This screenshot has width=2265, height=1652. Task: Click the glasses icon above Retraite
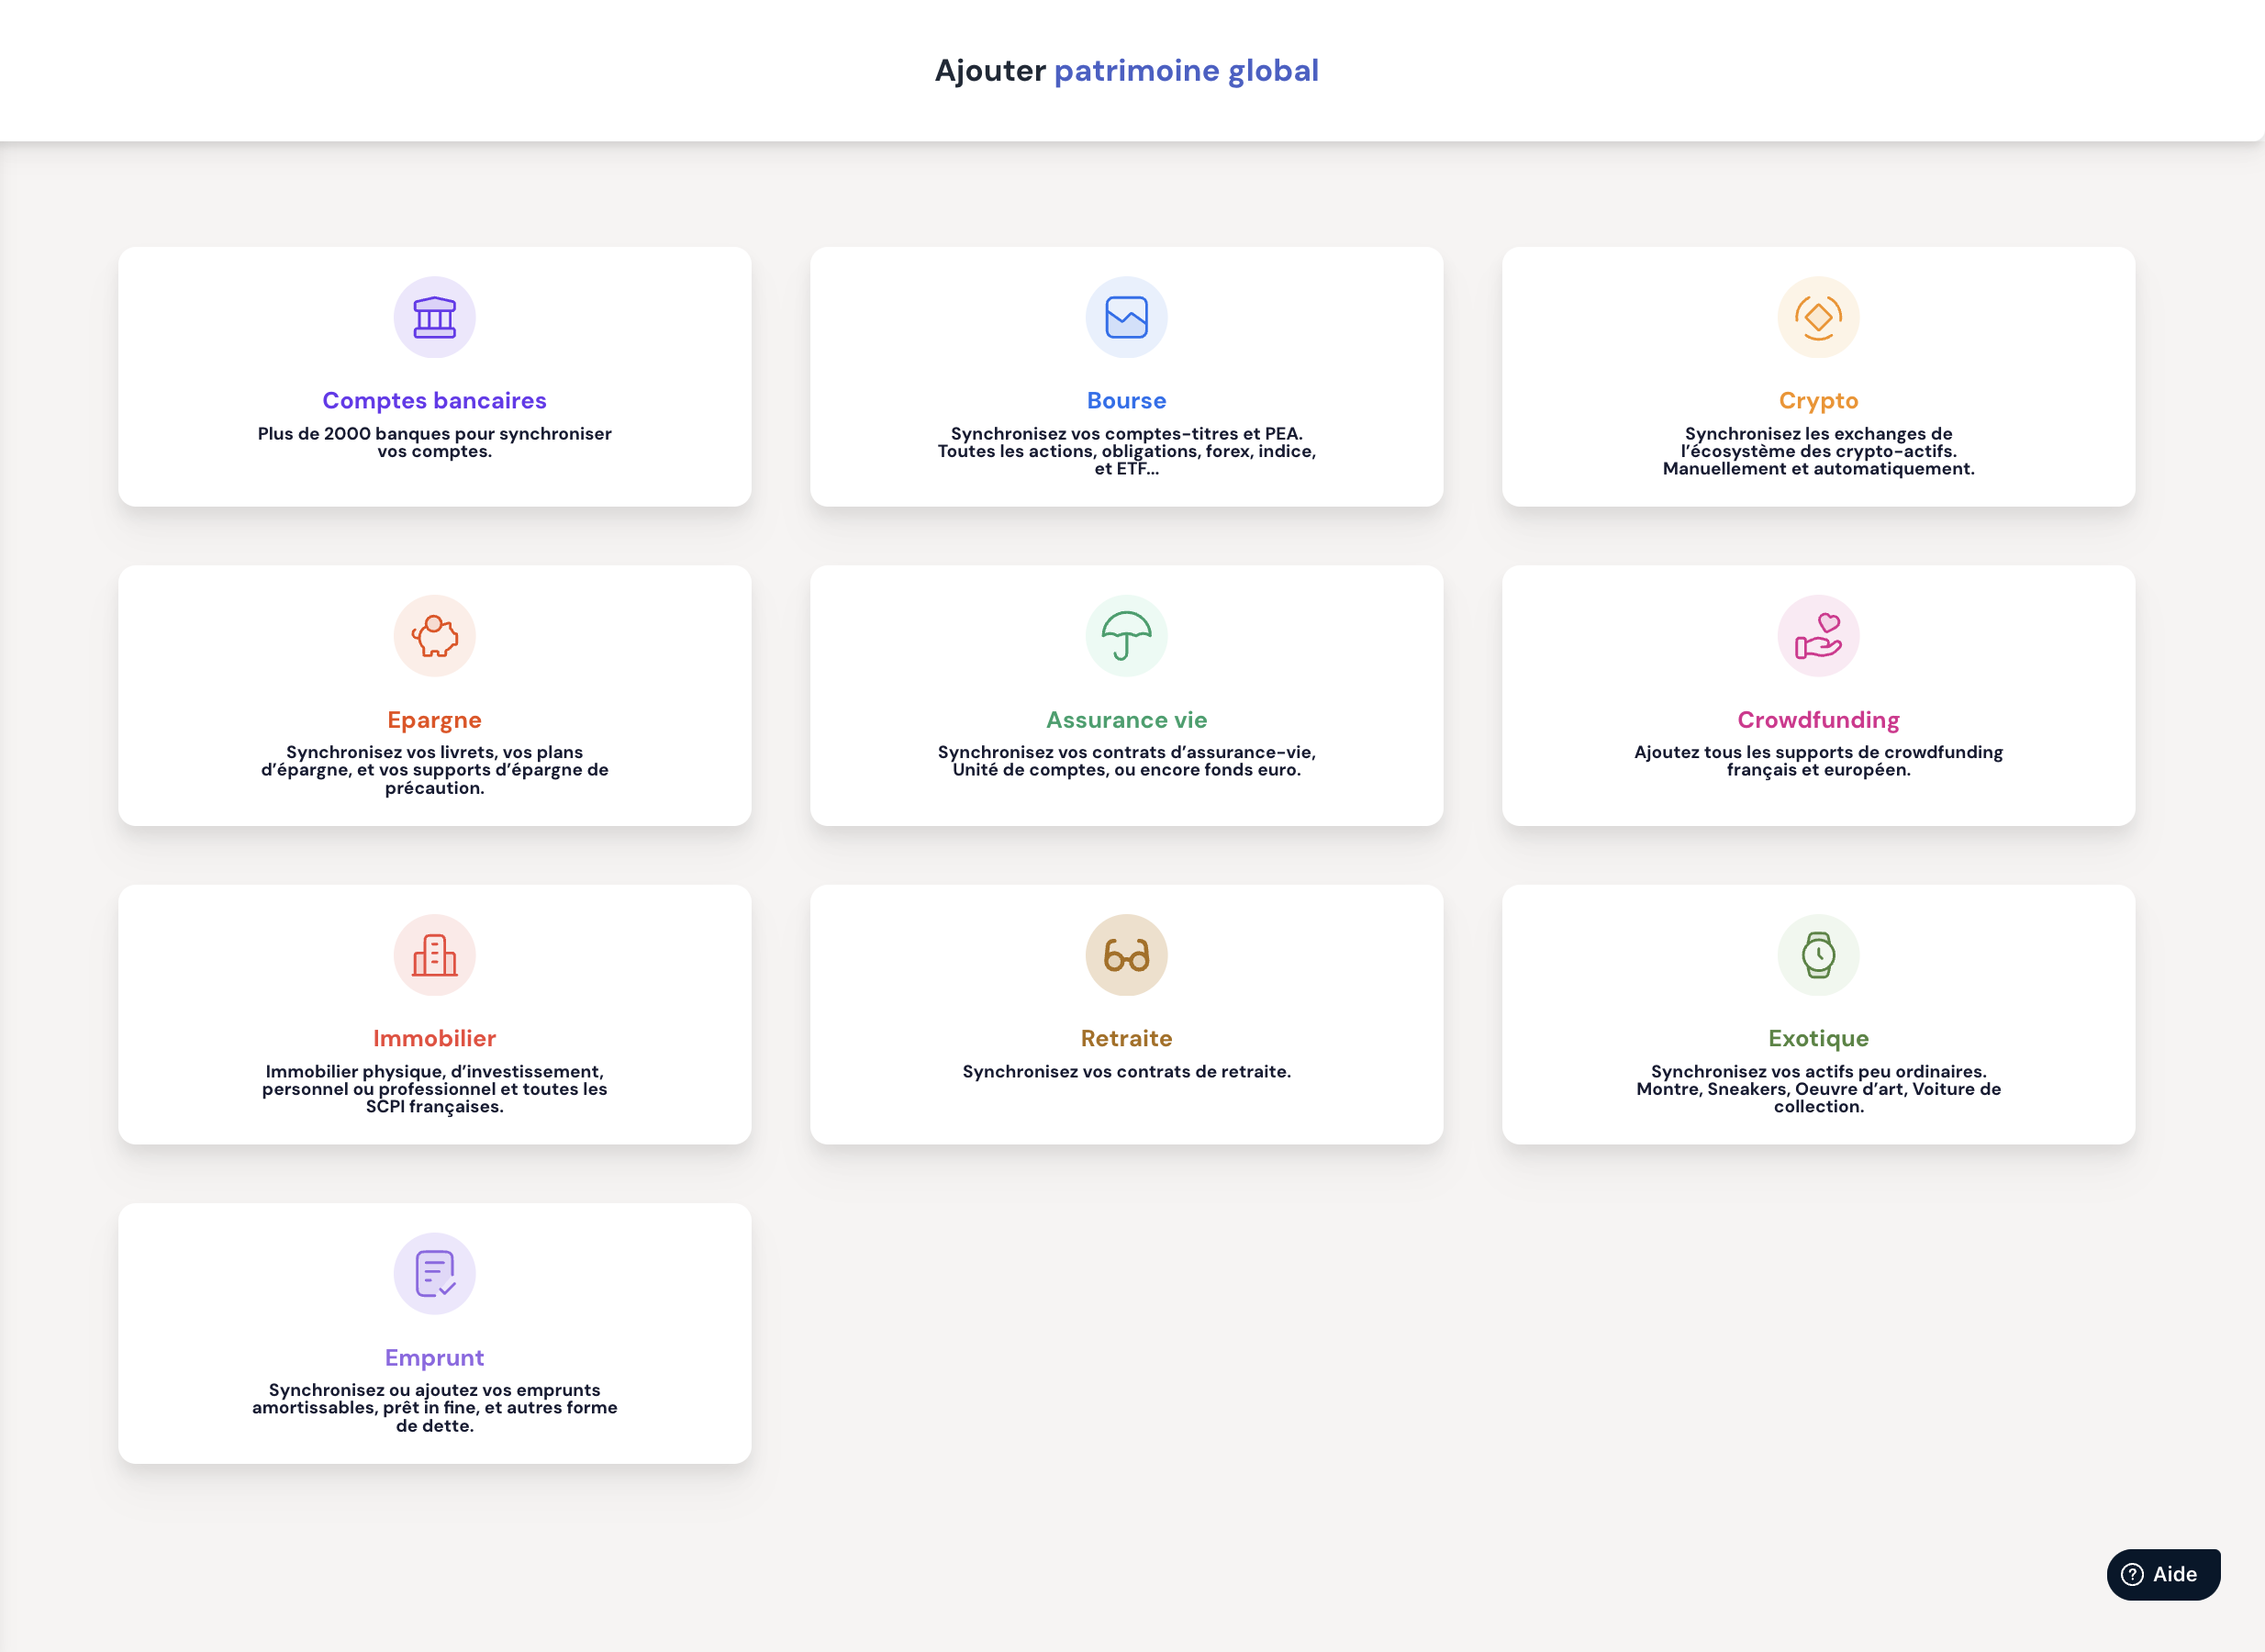pyautogui.click(x=1126, y=955)
